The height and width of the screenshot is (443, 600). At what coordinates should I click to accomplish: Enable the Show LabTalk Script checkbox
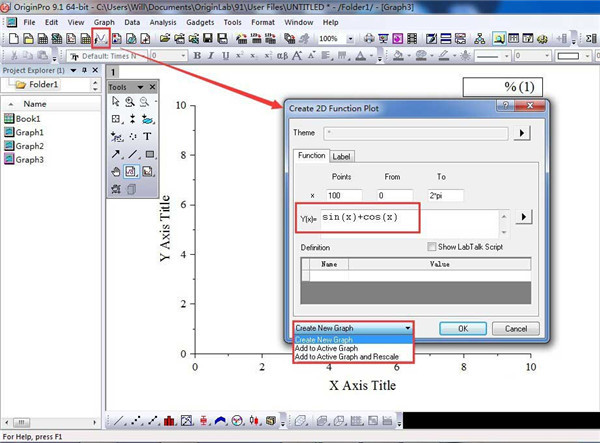pyautogui.click(x=432, y=247)
